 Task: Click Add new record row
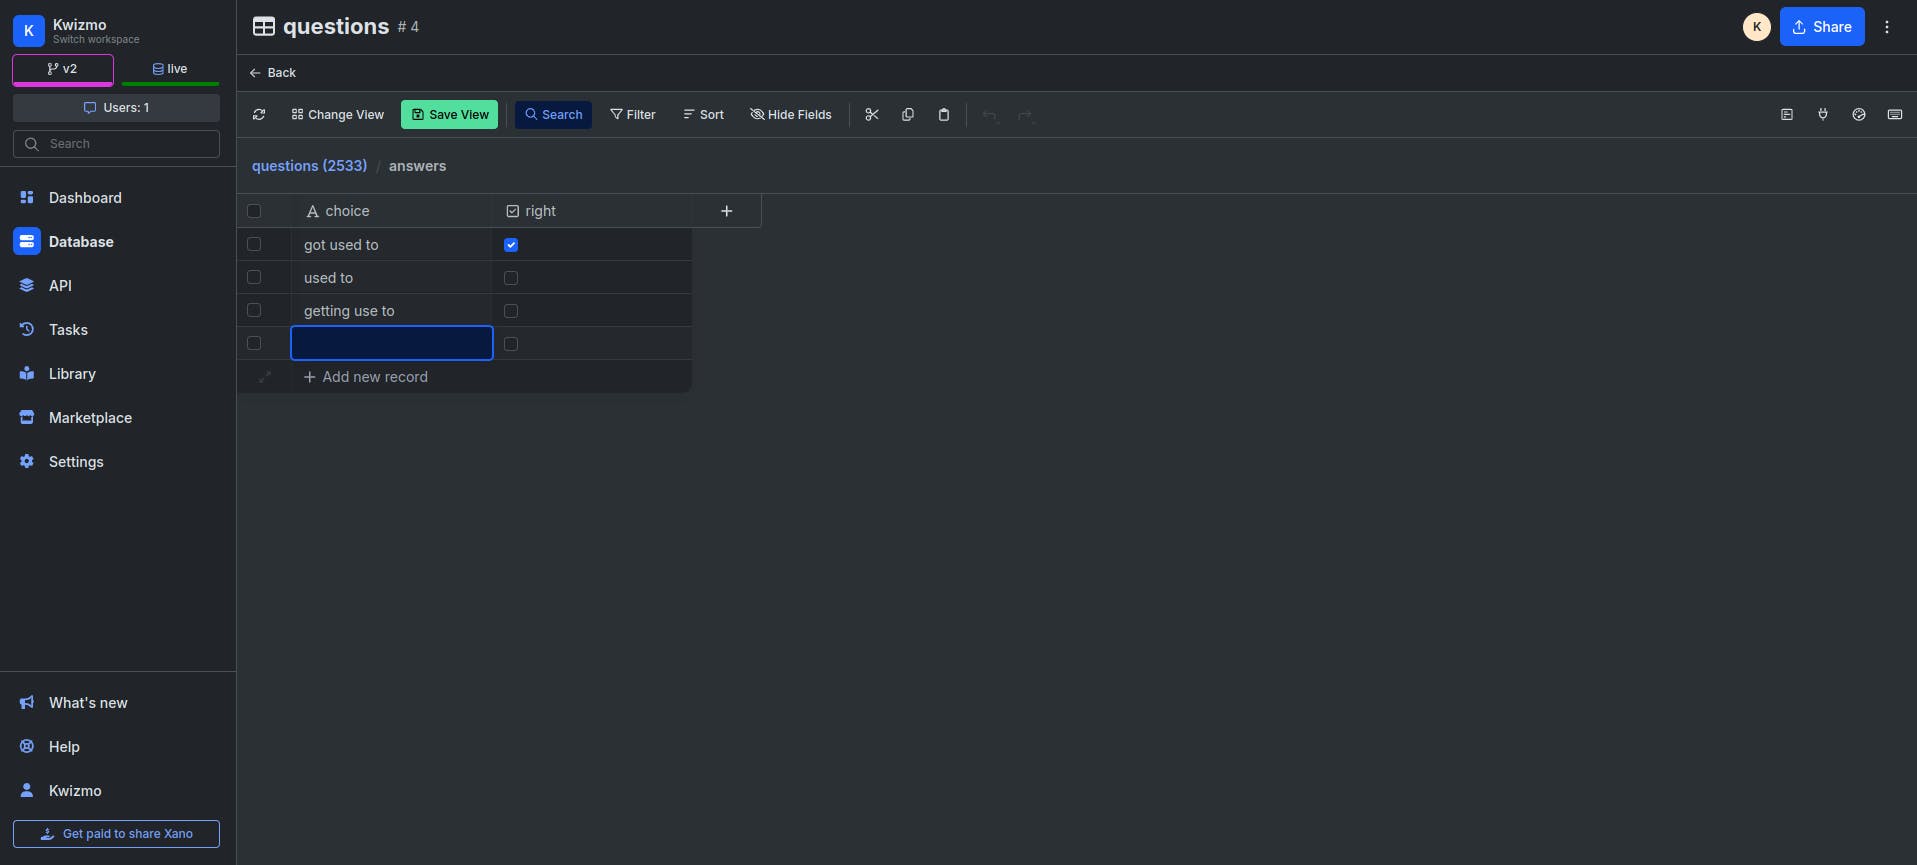pyautogui.click(x=366, y=377)
